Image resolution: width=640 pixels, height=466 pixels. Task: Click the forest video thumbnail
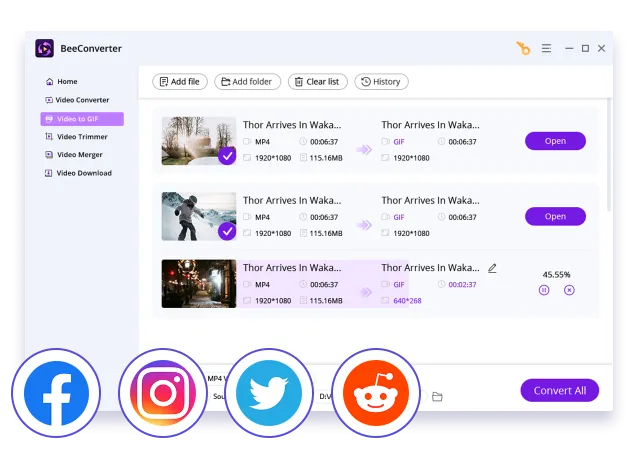pos(199,141)
